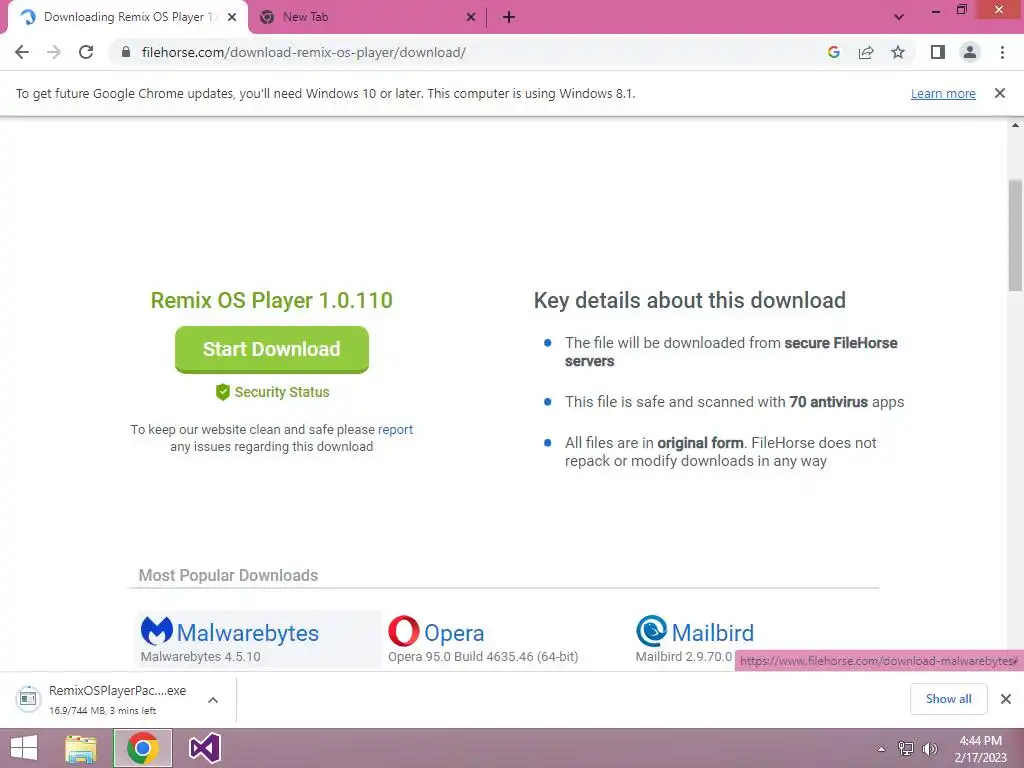Click the Malwarebytes logo icon
Screen dimensions: 1024x768
(157, 631)
